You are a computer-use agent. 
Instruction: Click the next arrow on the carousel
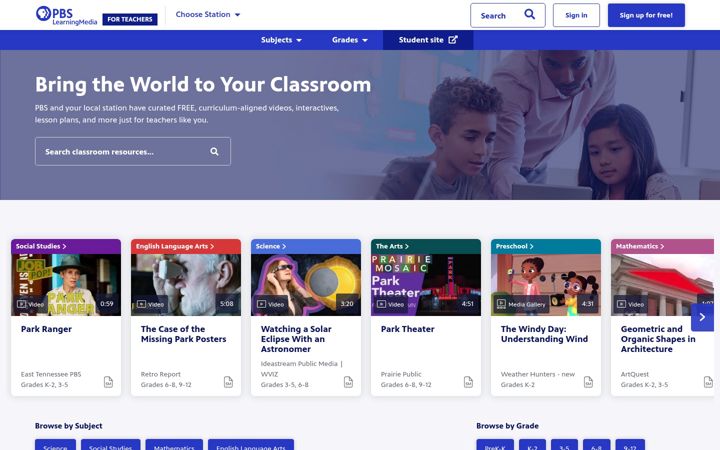(x=702, y=317)
